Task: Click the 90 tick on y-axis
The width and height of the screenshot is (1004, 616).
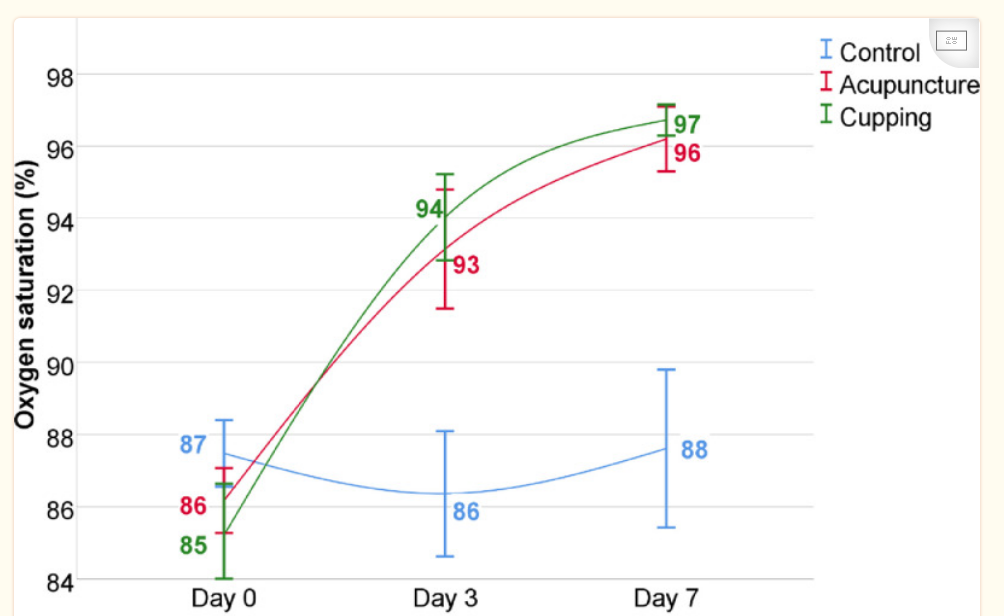Action: [58, 364]
